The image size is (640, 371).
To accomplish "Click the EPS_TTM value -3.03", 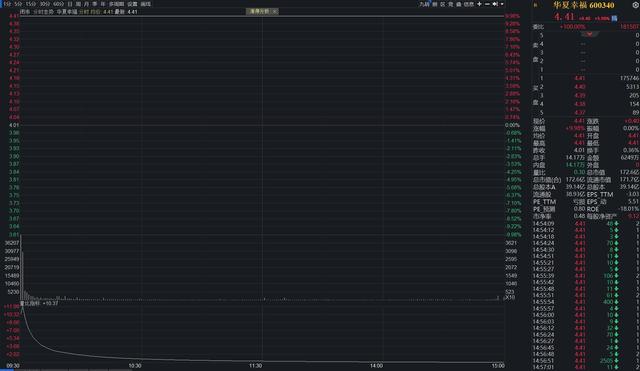I will pos(633,194).
